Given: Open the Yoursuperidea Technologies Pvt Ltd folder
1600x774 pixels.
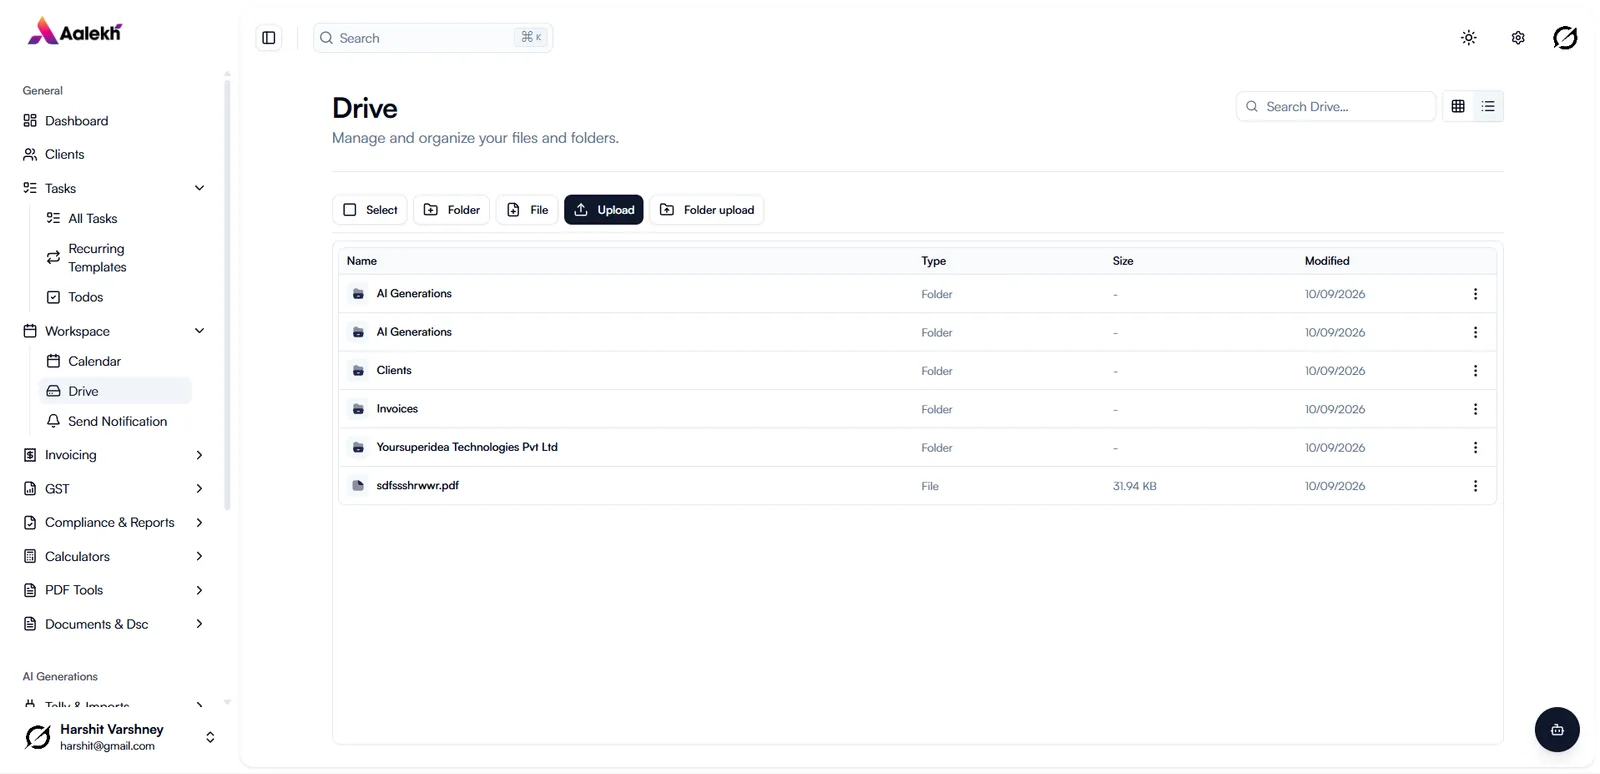Looking at the screenshot, I should 467,447.
